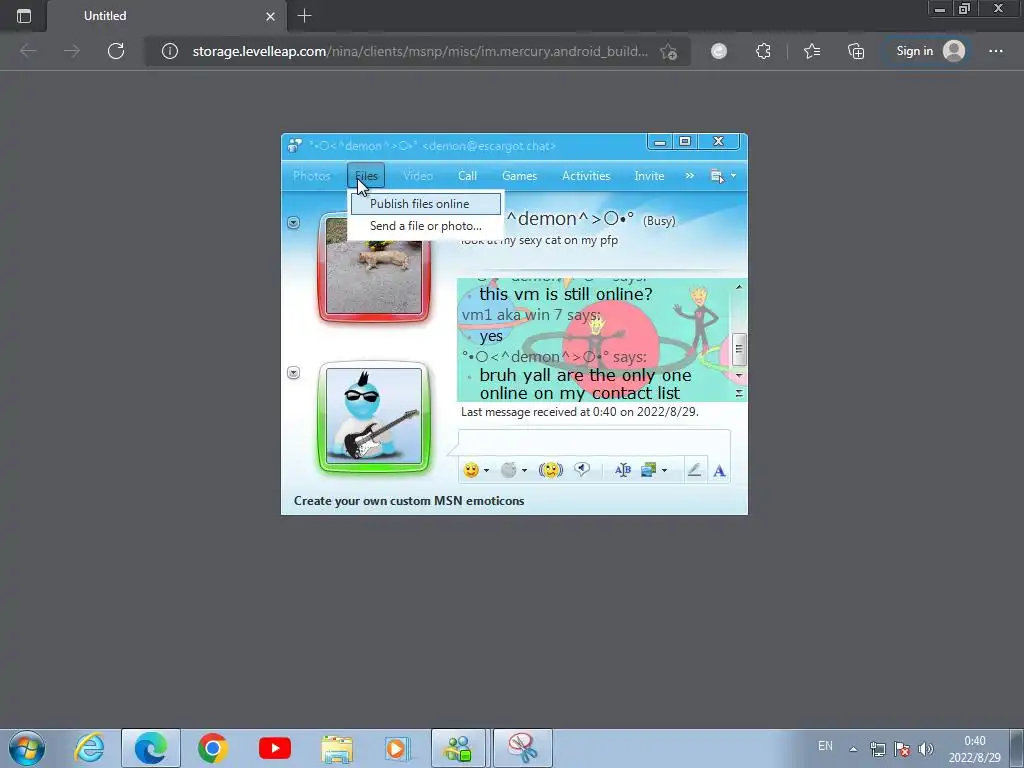Add this page to favorites star
The height and width of the screenshot is (768, 1024).
coord(668,52)
